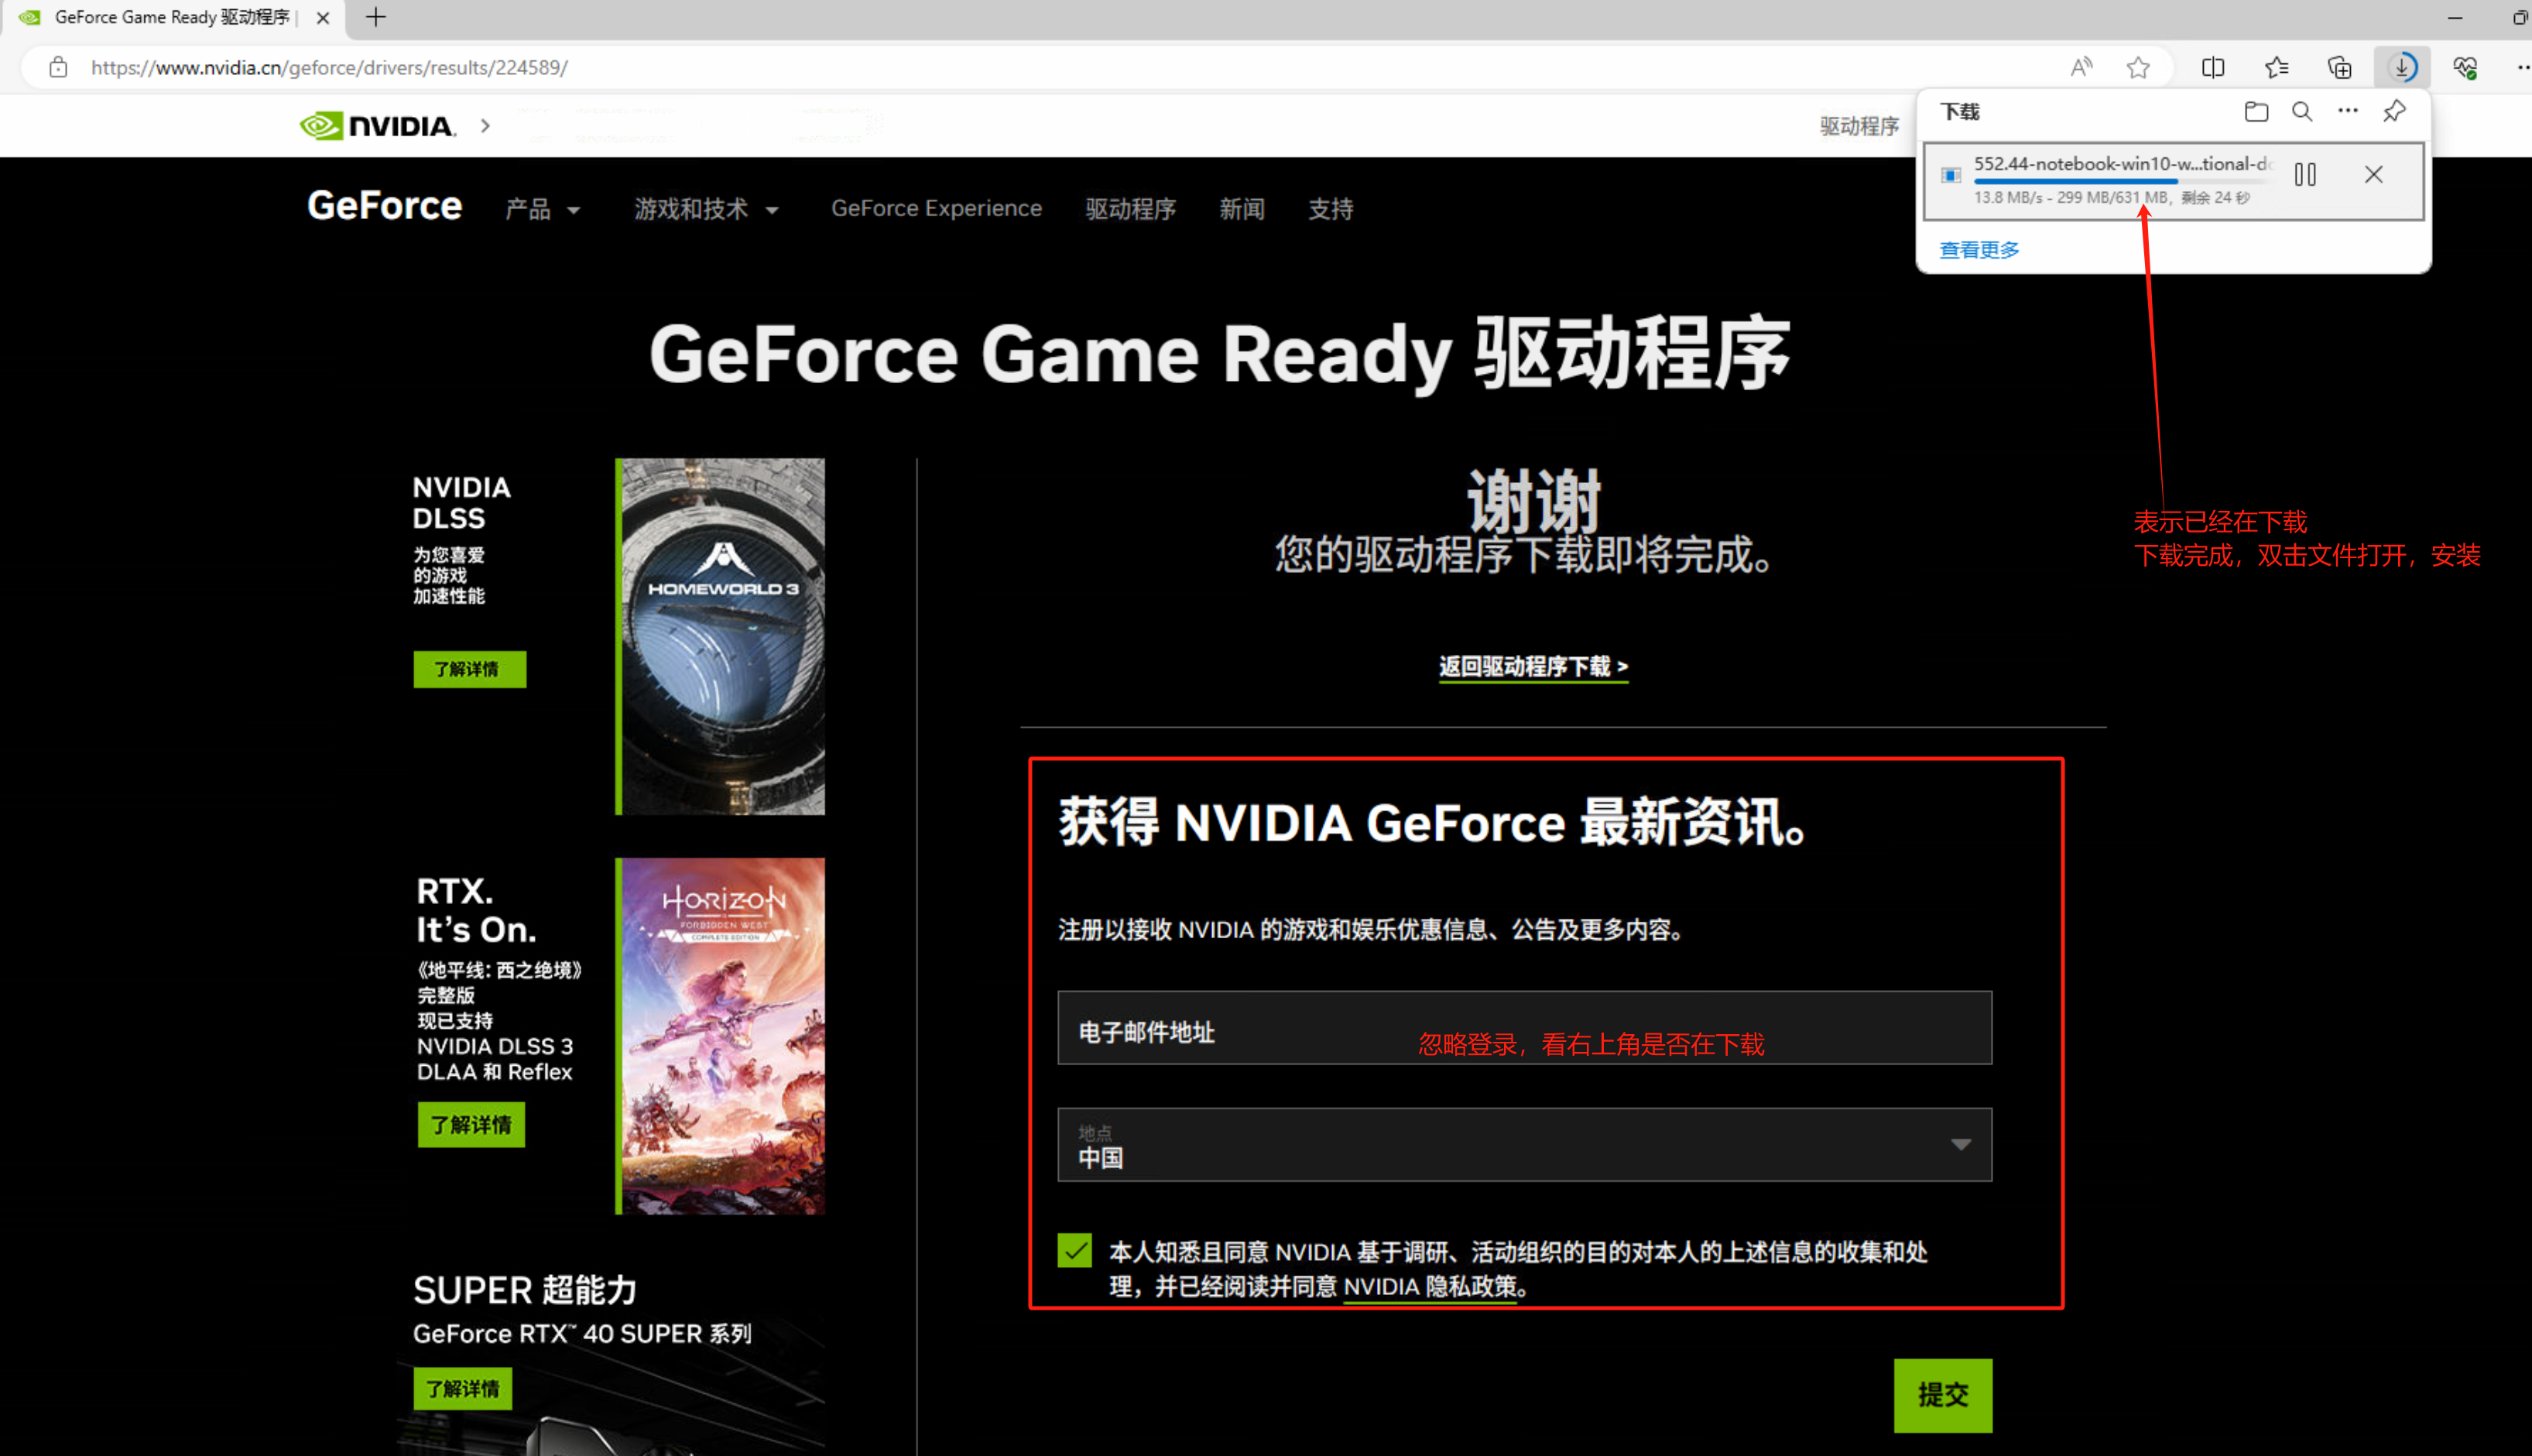Open the Horizon Forbidden West thumbnail

(x=720, y=1036)
